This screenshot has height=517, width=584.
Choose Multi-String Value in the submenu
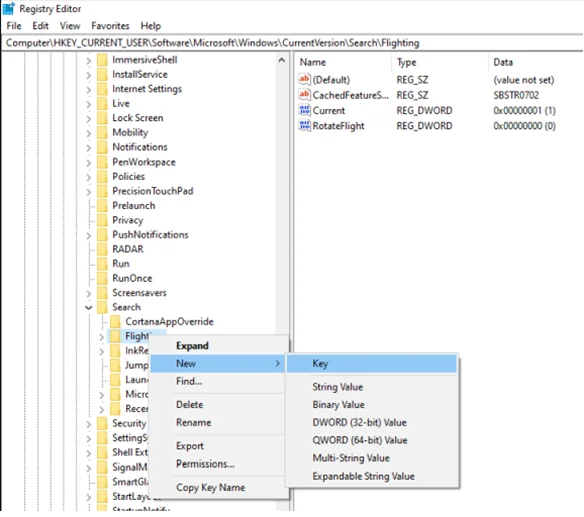coord(372,458)
